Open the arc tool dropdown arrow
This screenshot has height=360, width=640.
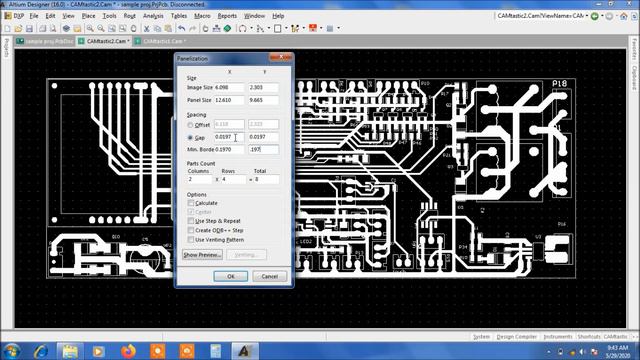pyautogui.click(x=251, y=29)
